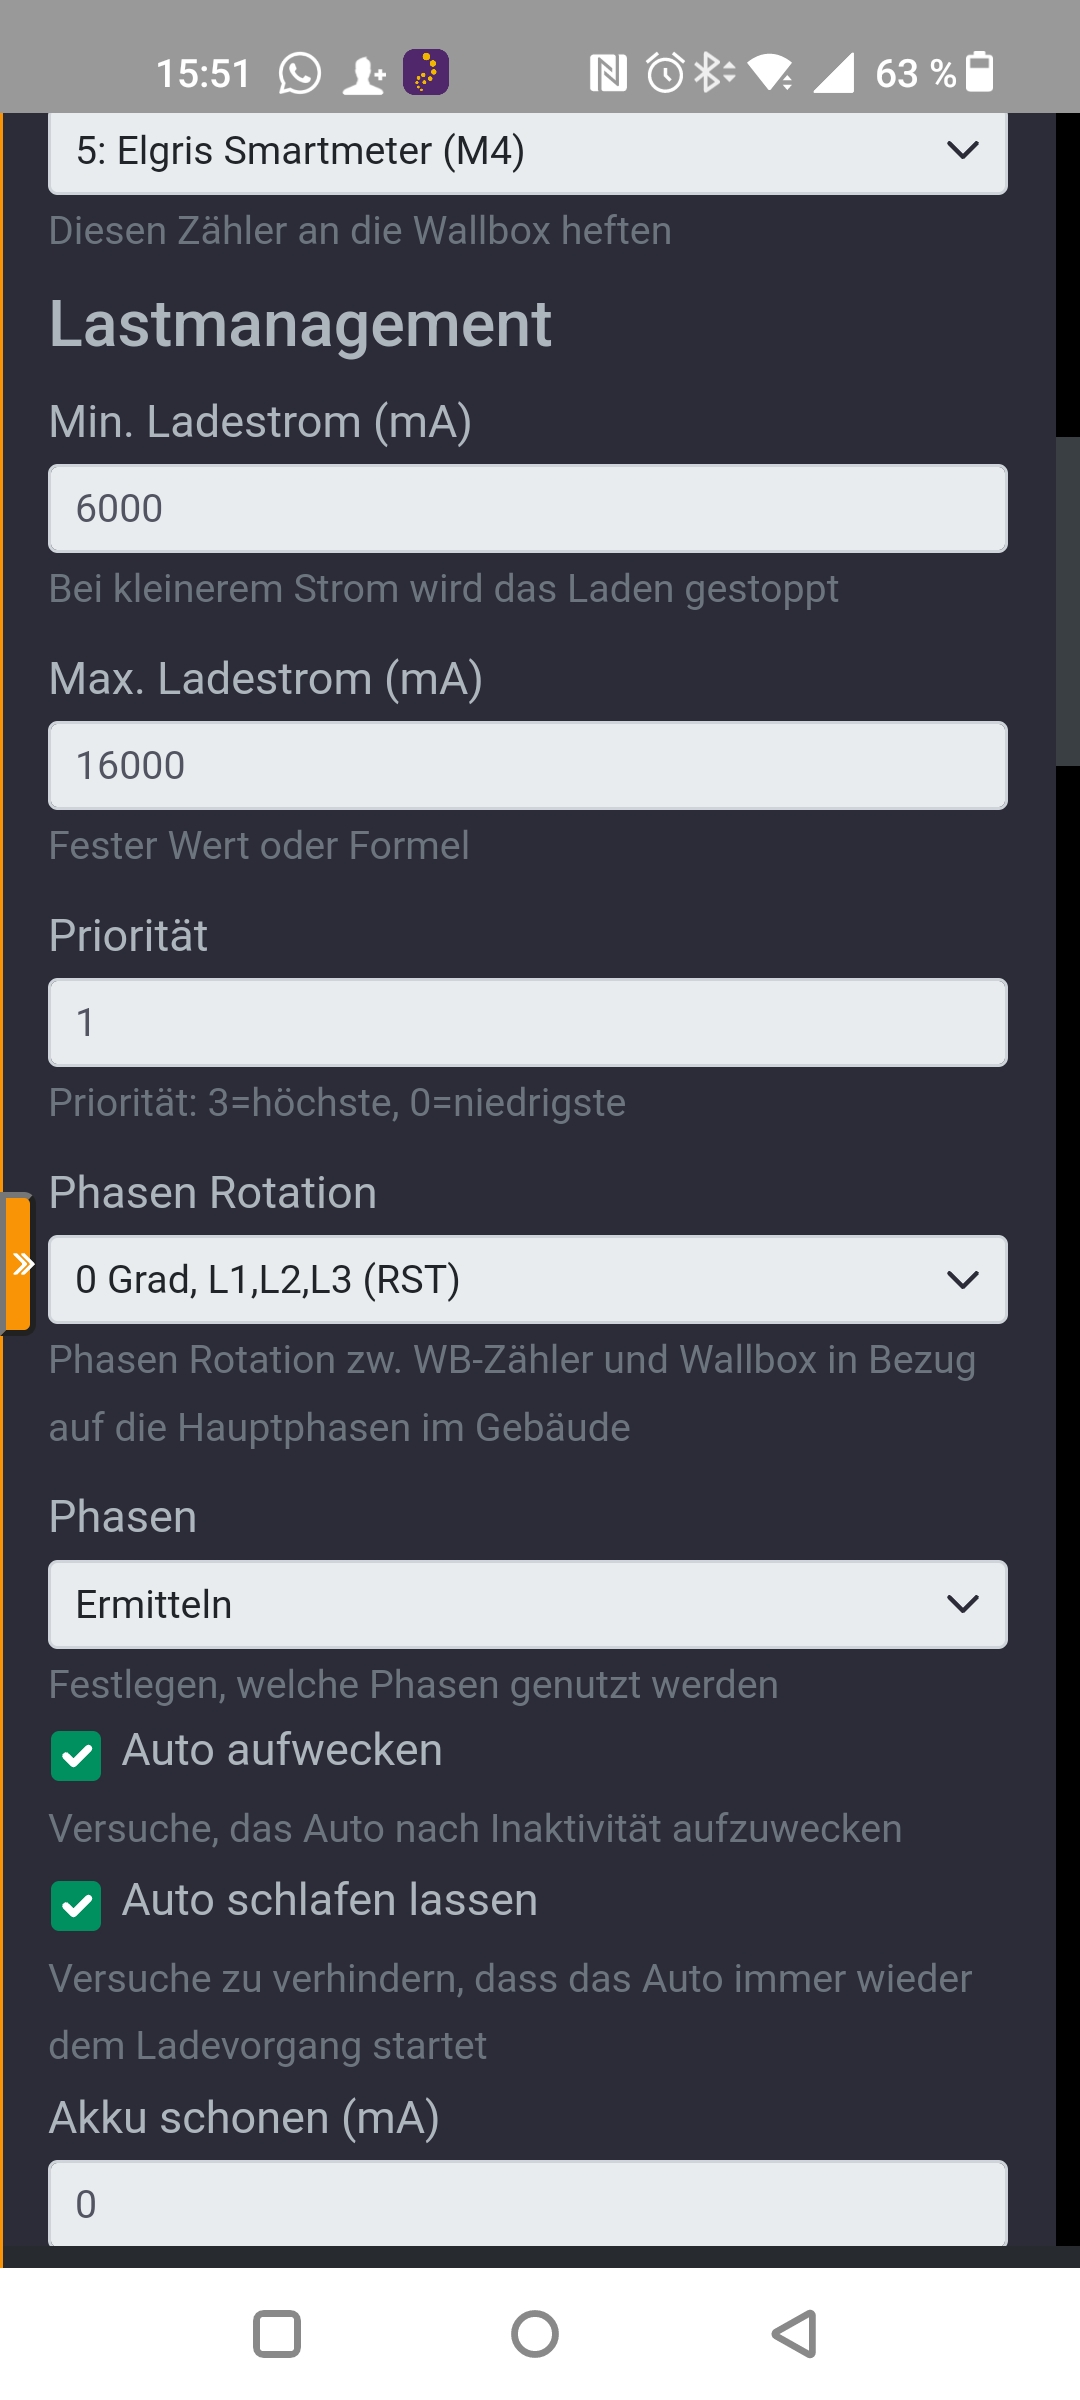Focus the Priorität input field
Image resolution: width=1080 pixels, height=2400 pixels.
coord(528,1022)
